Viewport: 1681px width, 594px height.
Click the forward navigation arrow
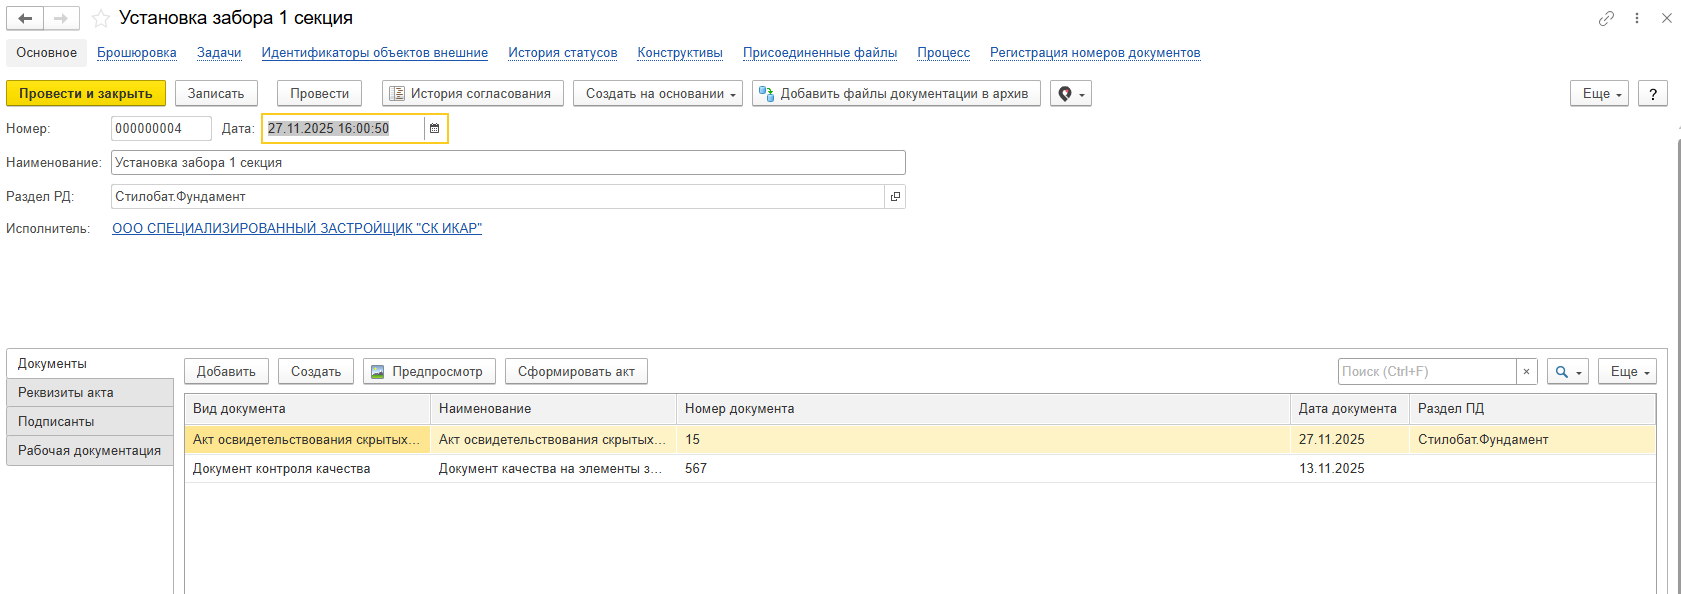61,18
